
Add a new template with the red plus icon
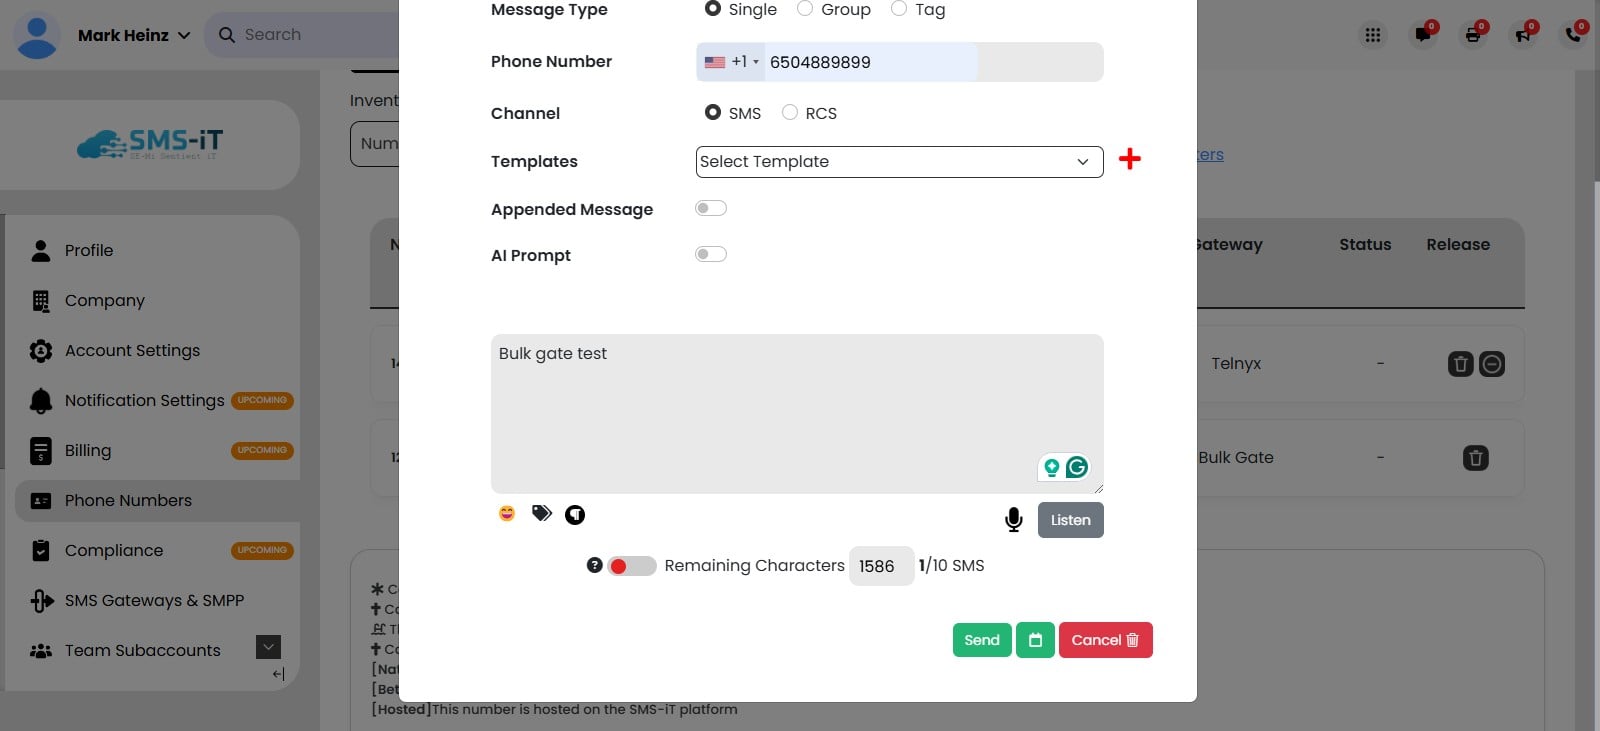(x=1130, y=159)
